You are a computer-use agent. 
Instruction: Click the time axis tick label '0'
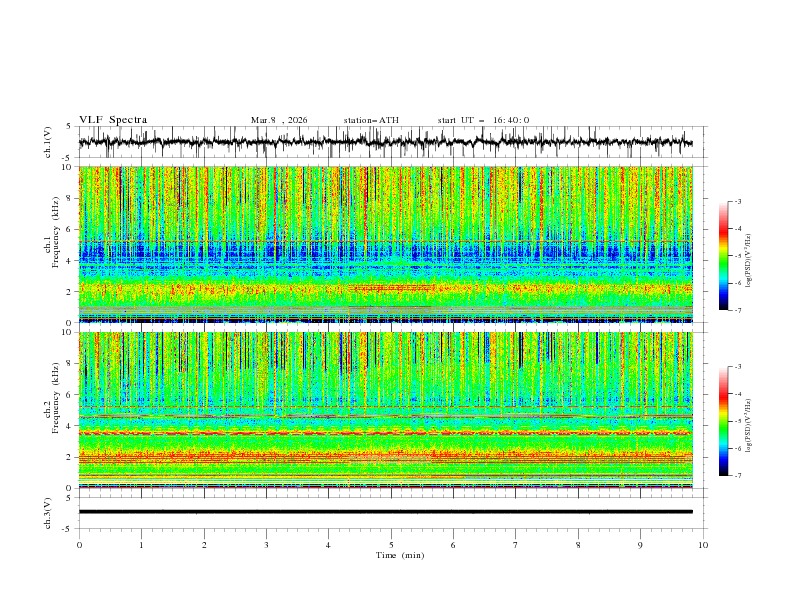click(x=79, y=545)
